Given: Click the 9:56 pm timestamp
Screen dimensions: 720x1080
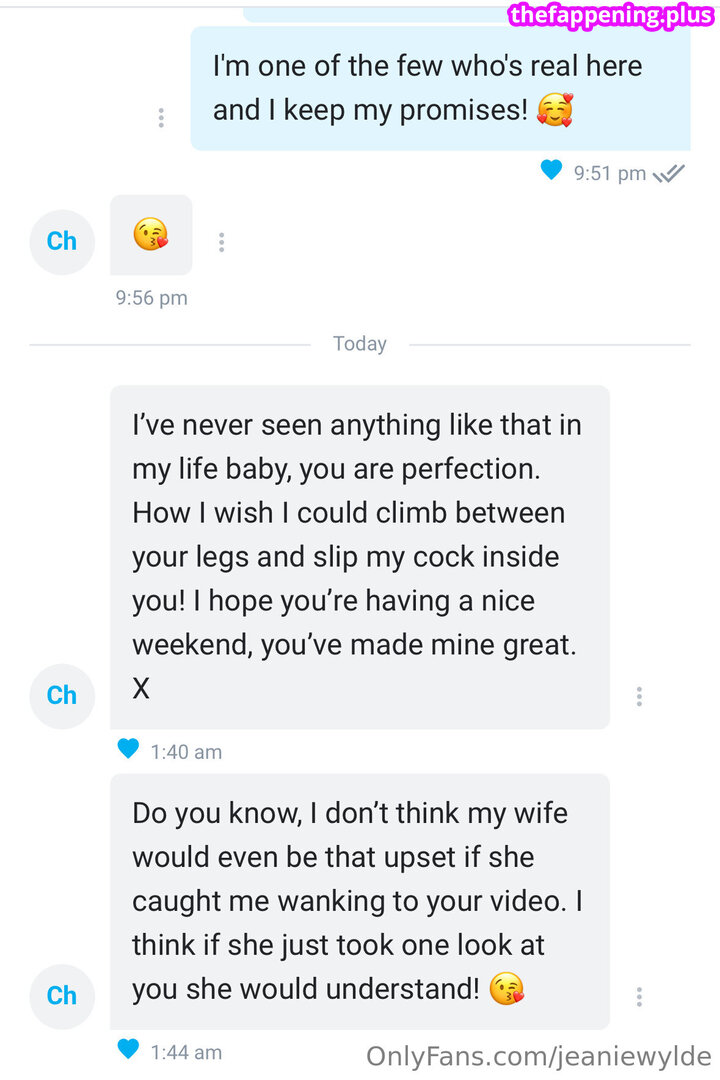Looking at the screenshot, I should (x=152, y=298).
